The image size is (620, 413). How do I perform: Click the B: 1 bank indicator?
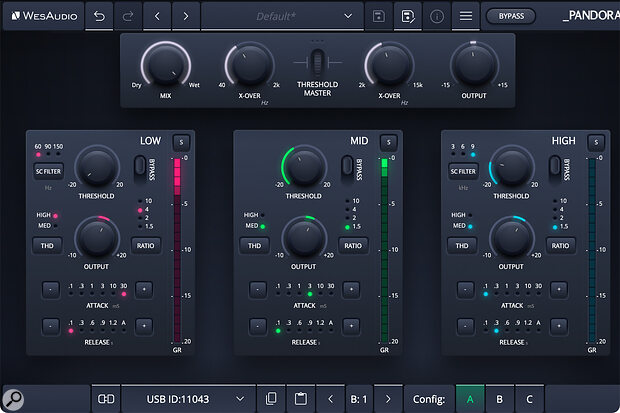[x=359, y=399]
